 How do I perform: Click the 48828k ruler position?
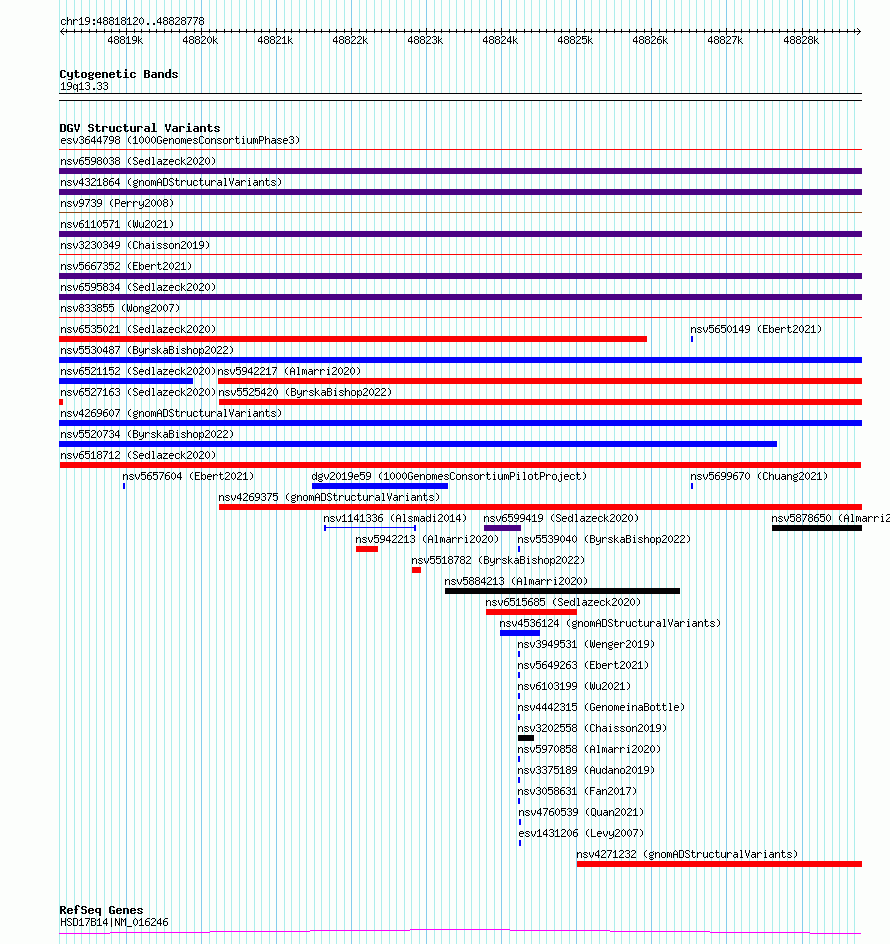point(801,40)
